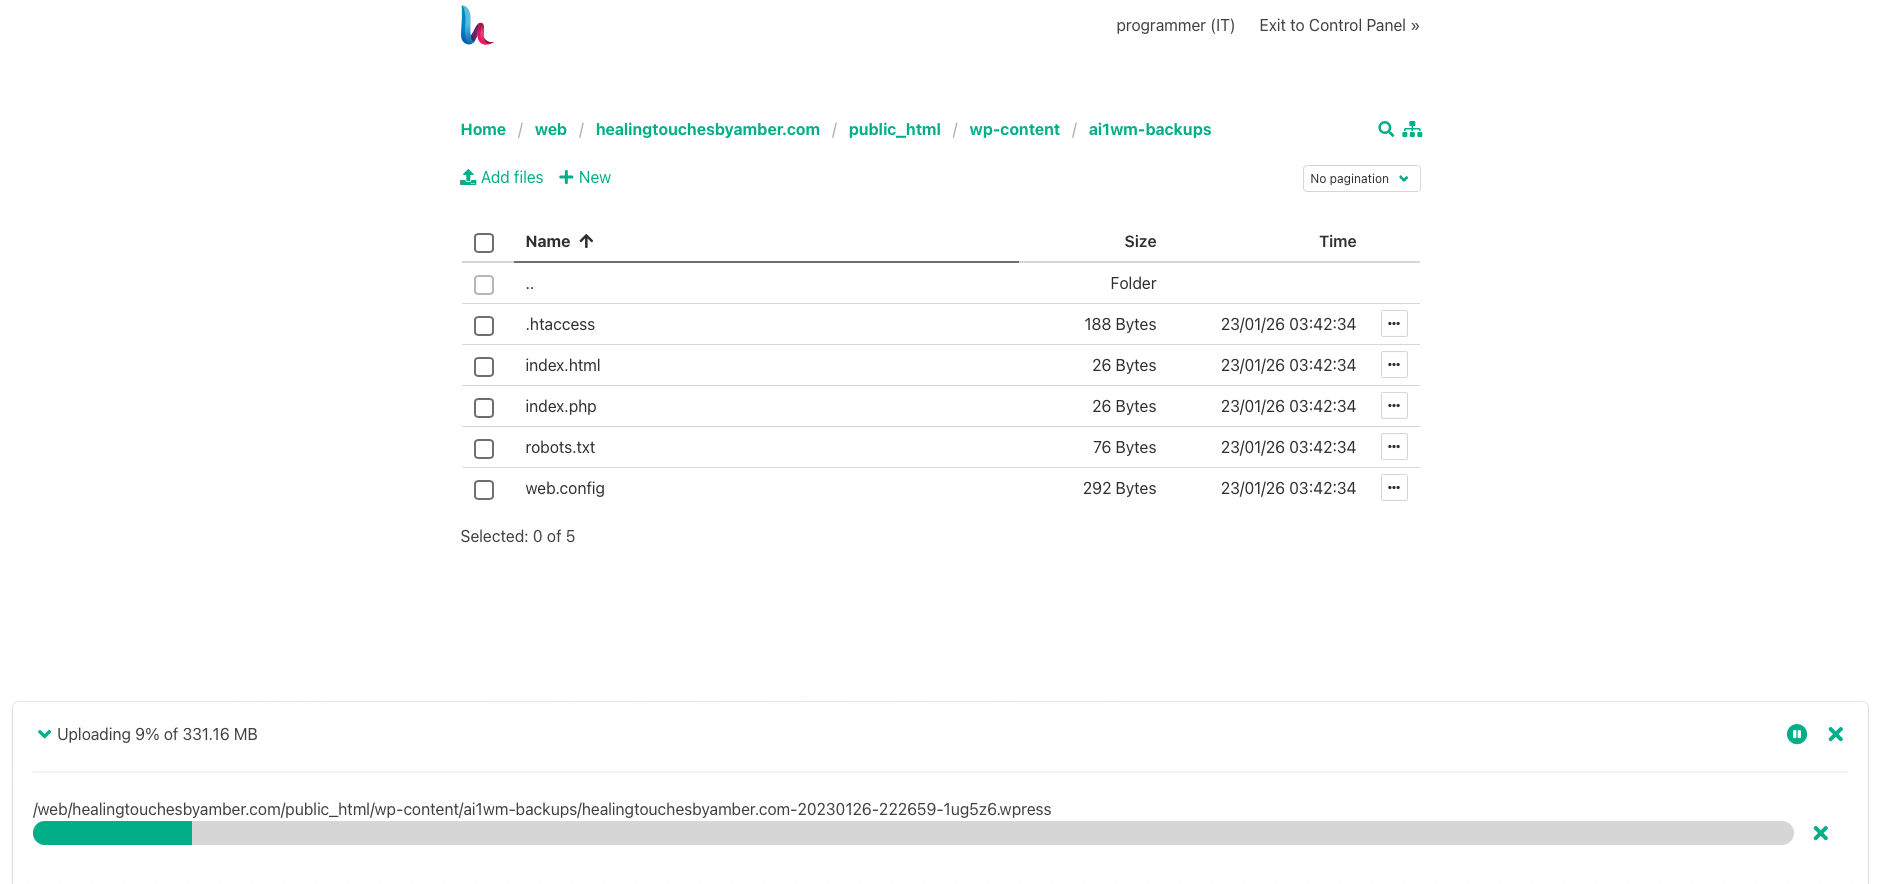The width and height of the screenshot is (1884, 884).
Task: Click Exit to Control Panel link
Action: [x=1339, y=25]
